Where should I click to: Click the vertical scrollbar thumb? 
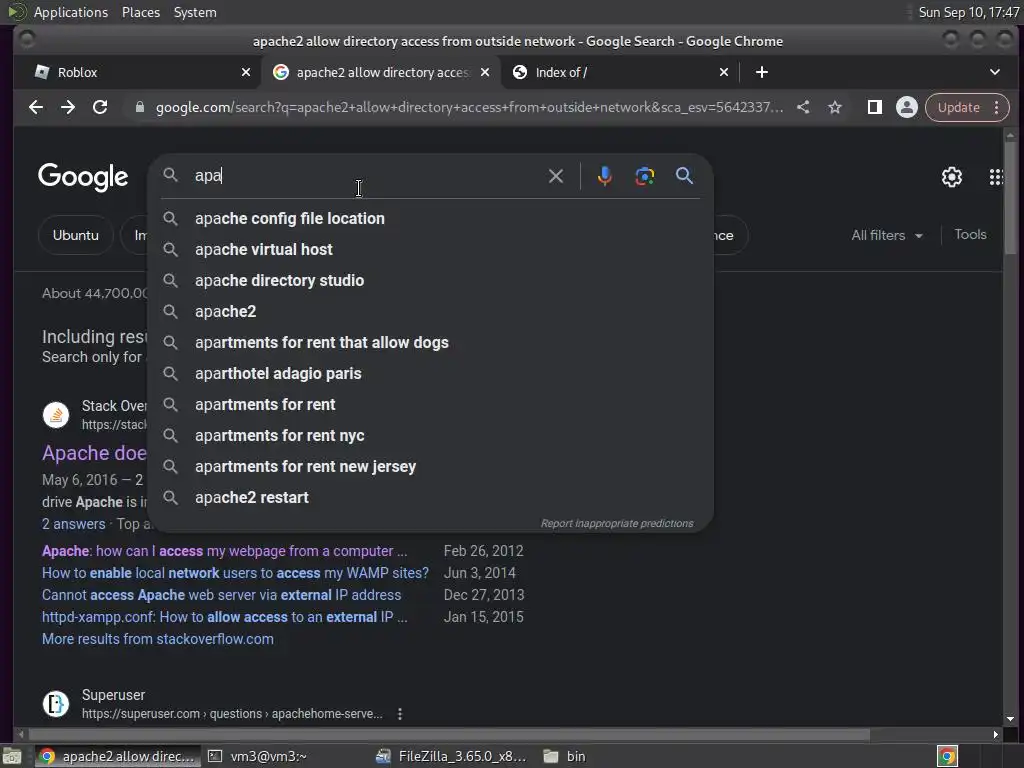(x=1010, y=196)
